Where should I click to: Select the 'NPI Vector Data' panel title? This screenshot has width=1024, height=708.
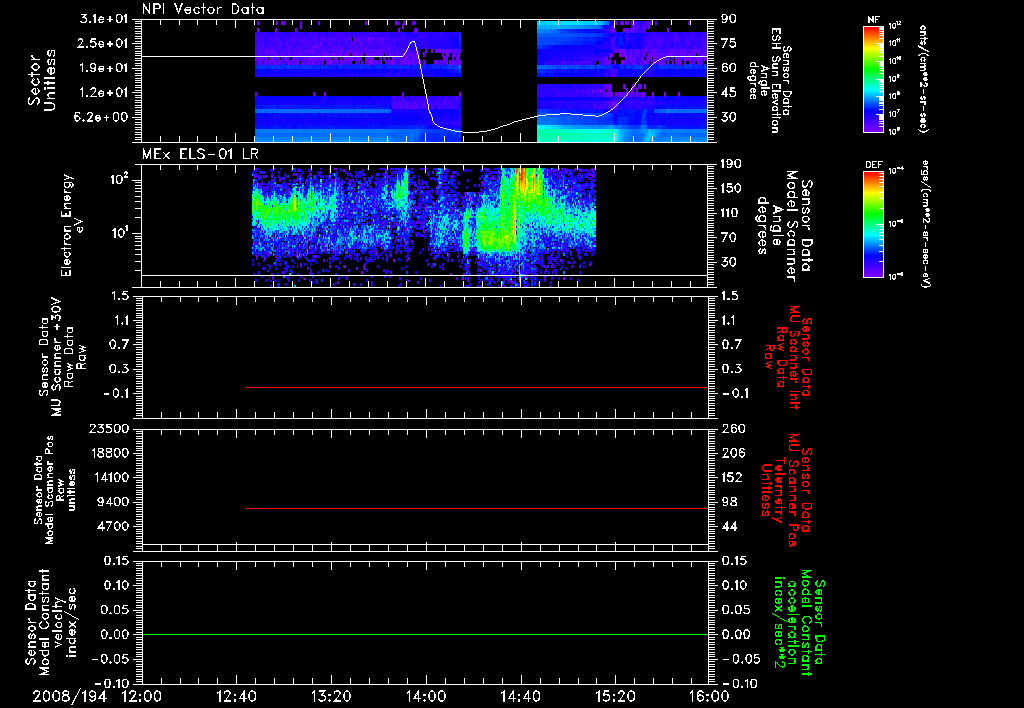[x=203, y=9]
